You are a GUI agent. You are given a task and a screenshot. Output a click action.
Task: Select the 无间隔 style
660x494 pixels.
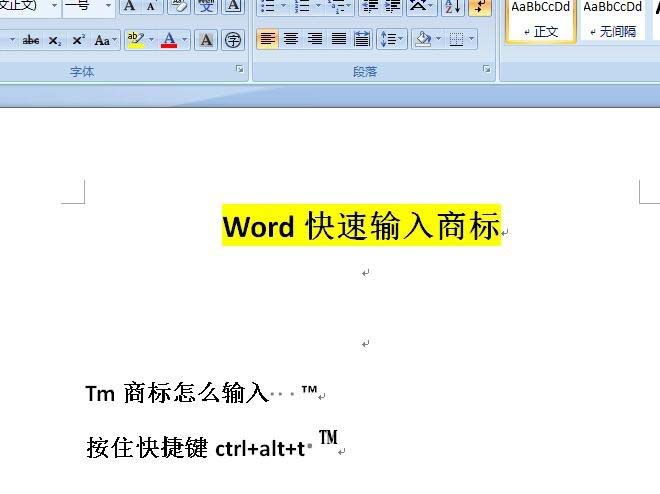(x=612, y=20)
